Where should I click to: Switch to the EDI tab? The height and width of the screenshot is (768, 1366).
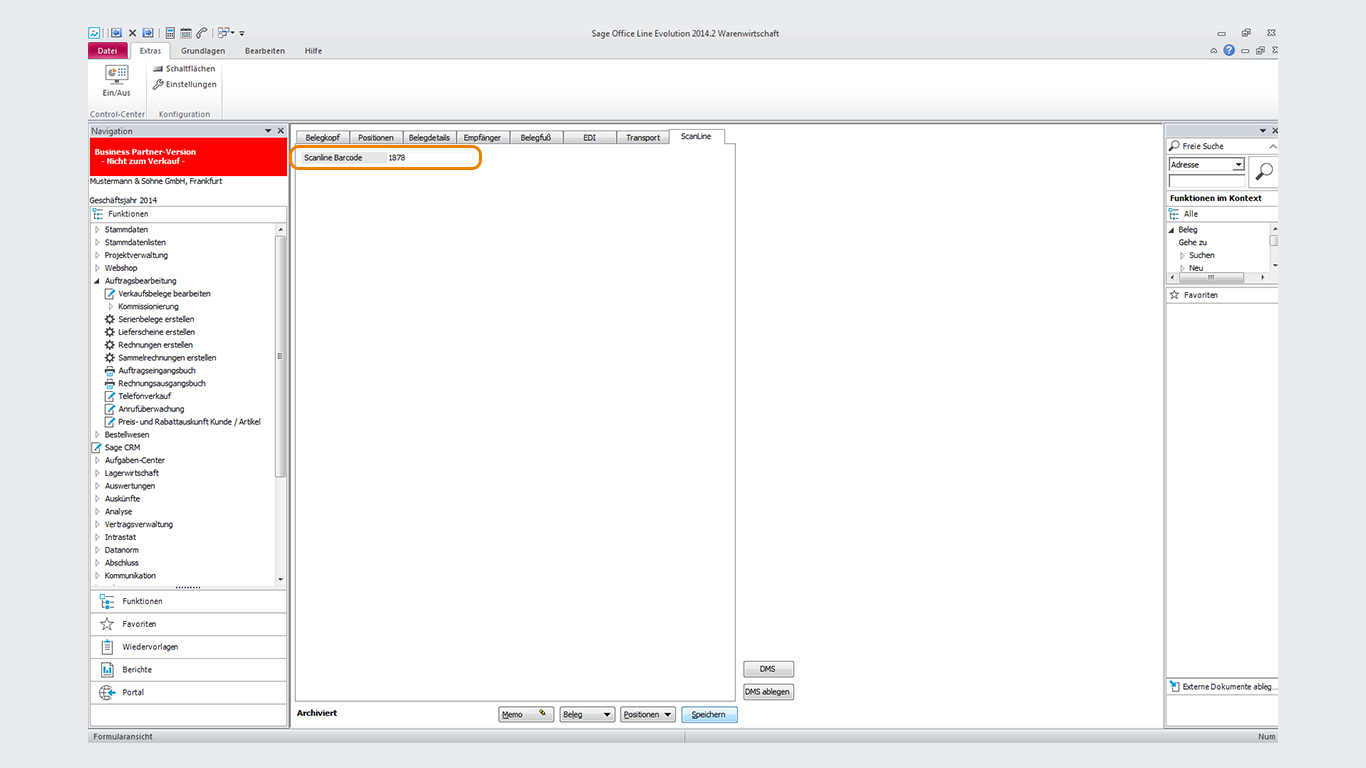(x=589, y=137)
